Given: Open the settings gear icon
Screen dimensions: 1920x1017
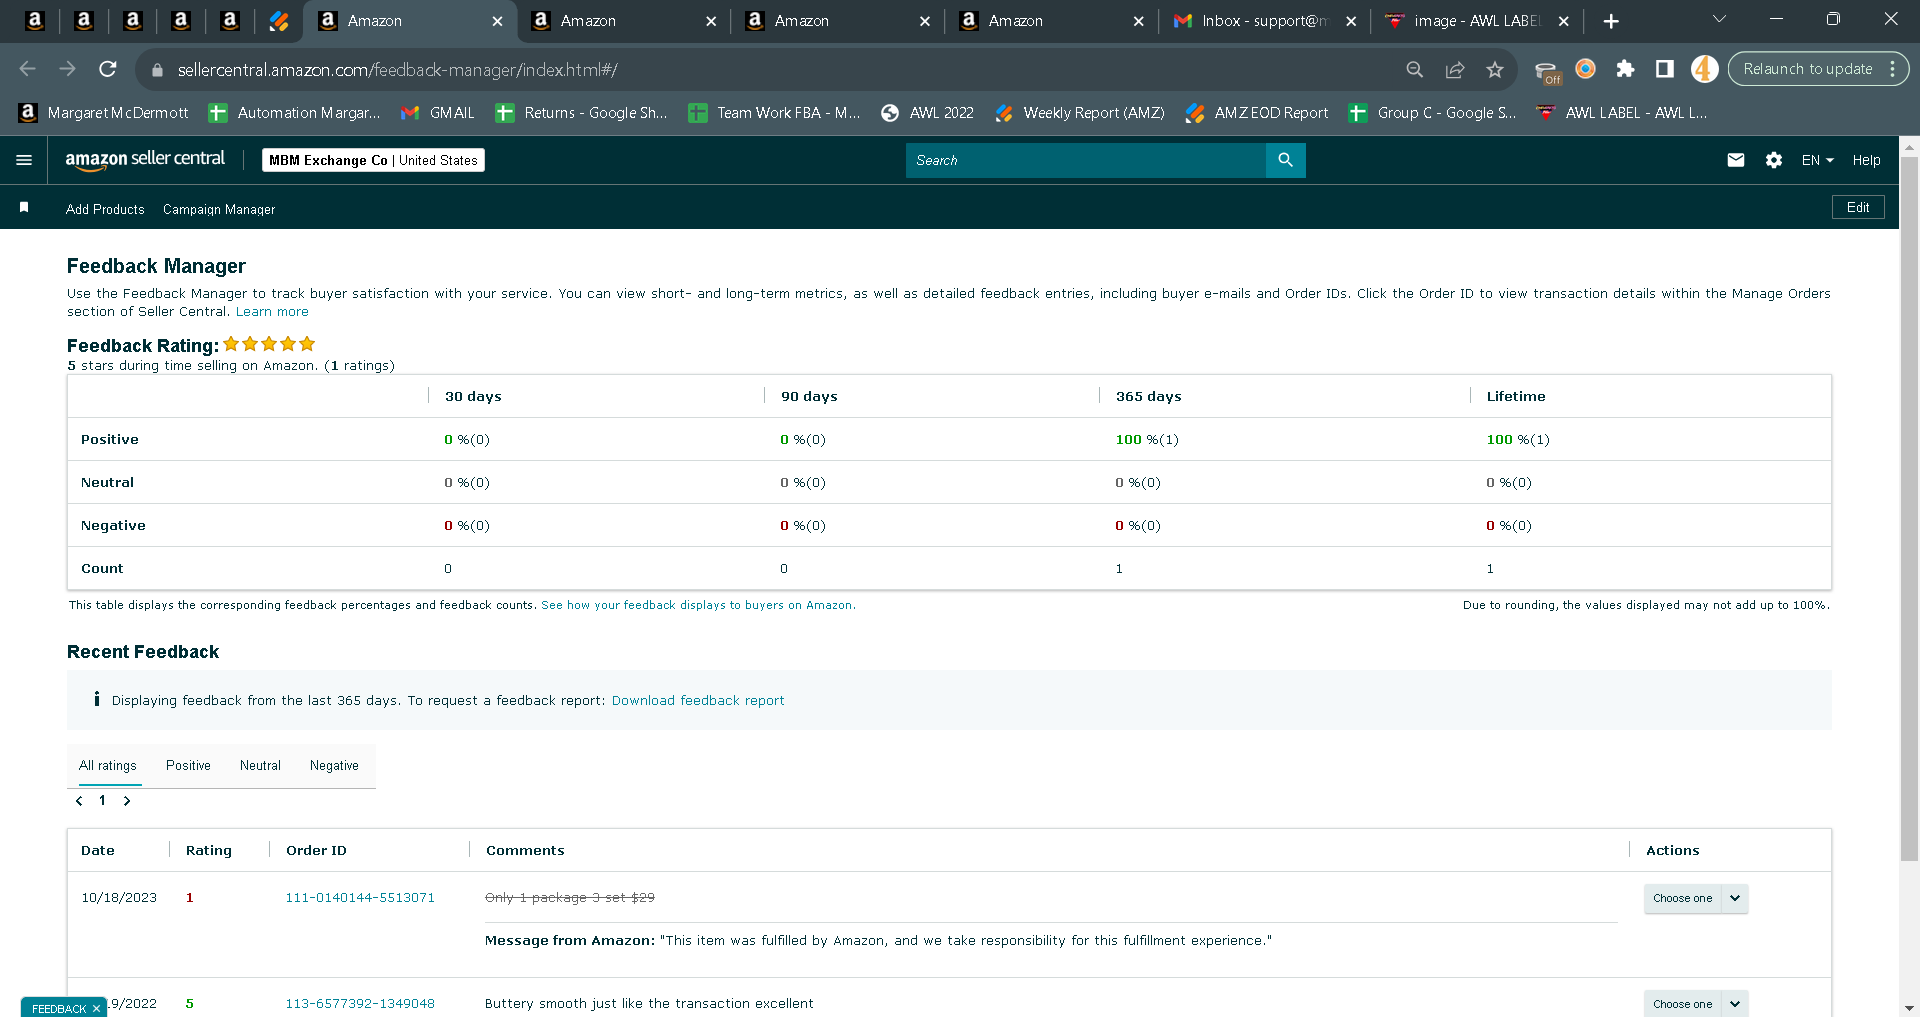Looking at the screenshot, I should (x=1774, y=160).
